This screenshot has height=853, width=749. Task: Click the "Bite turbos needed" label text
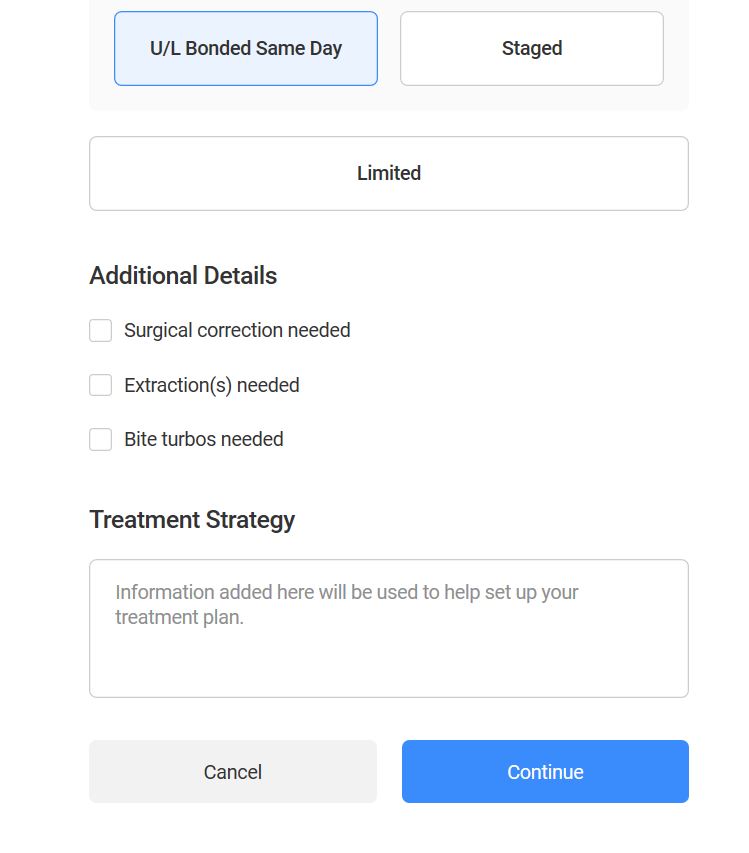point(203,439)
